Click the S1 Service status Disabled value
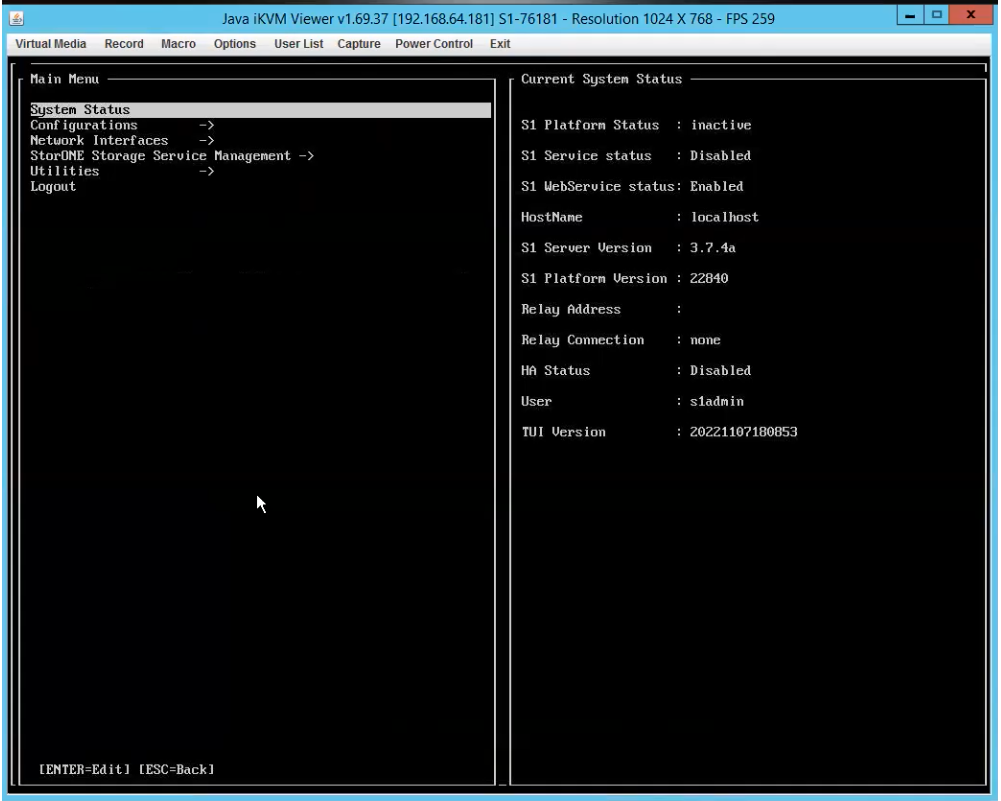1001x801 pixels. tap(719, 156)
